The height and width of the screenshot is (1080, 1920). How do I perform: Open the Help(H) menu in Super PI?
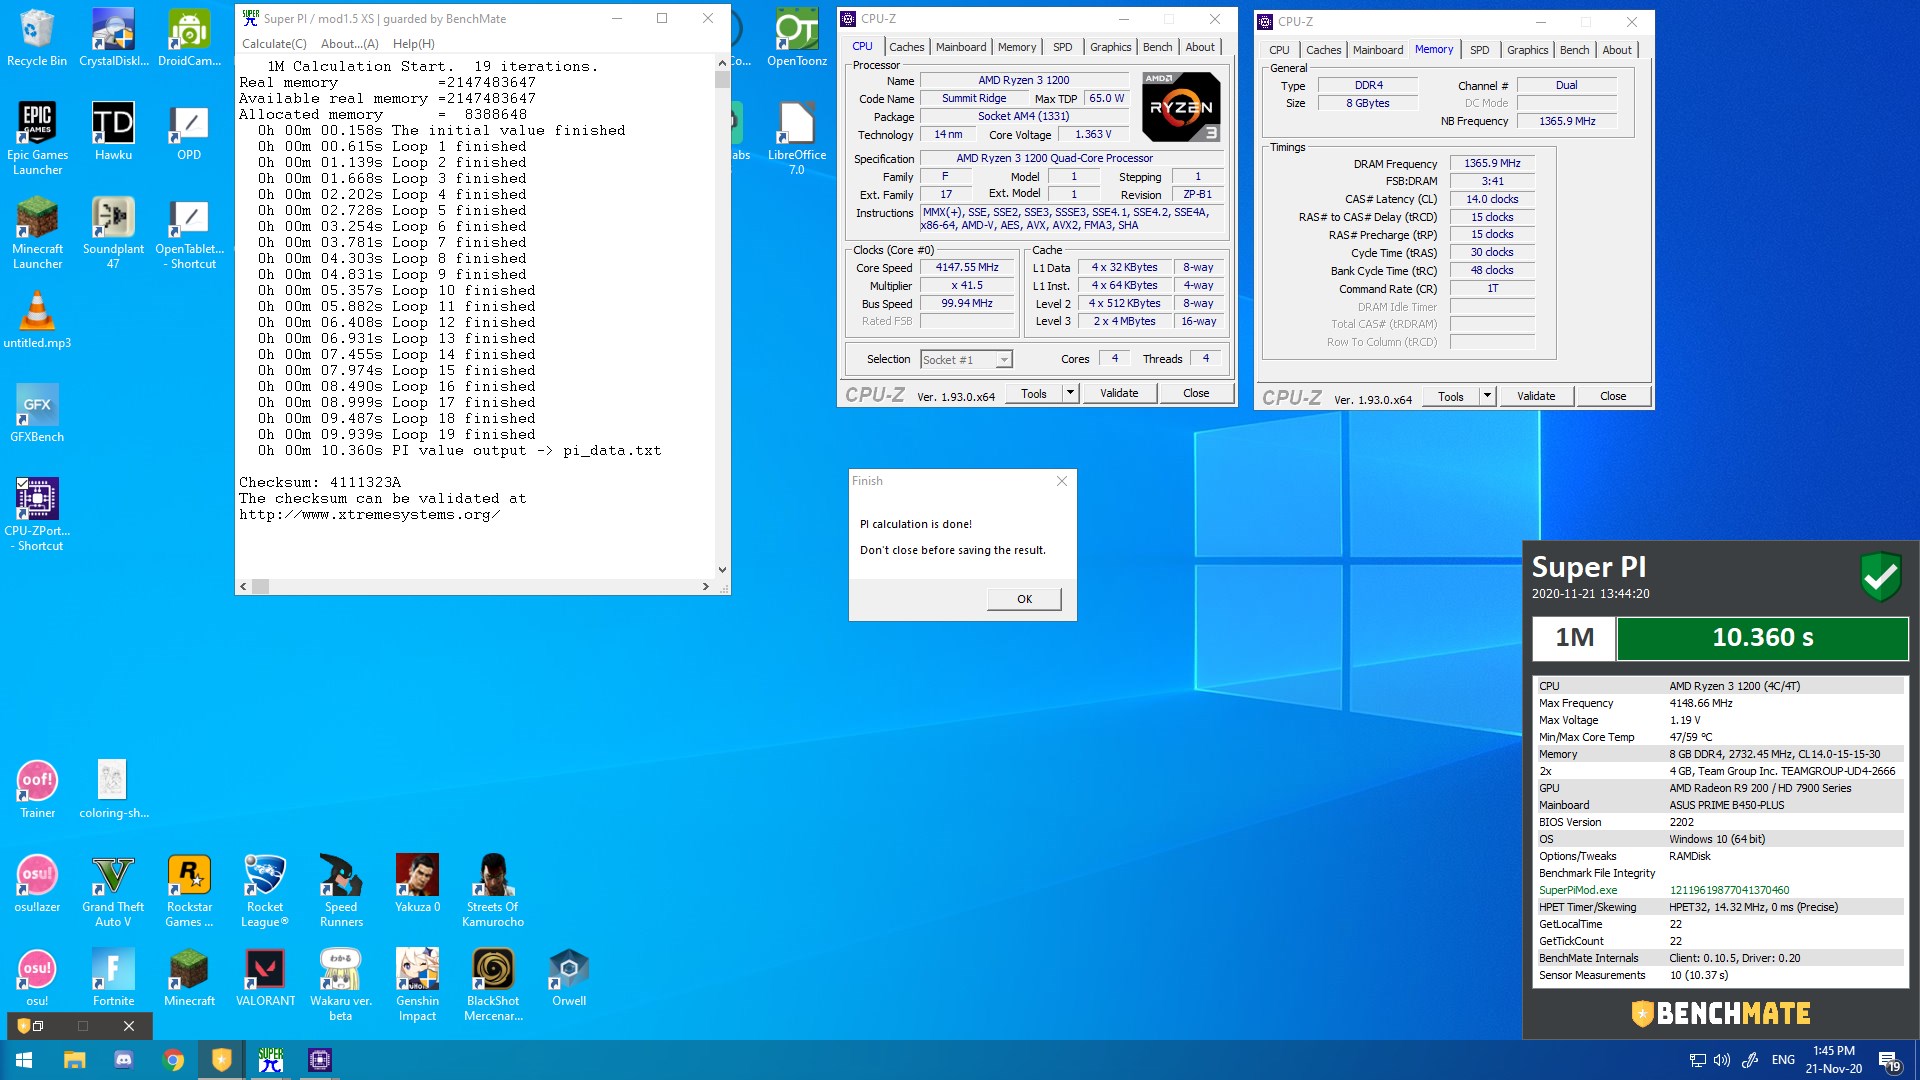(413, 44)
